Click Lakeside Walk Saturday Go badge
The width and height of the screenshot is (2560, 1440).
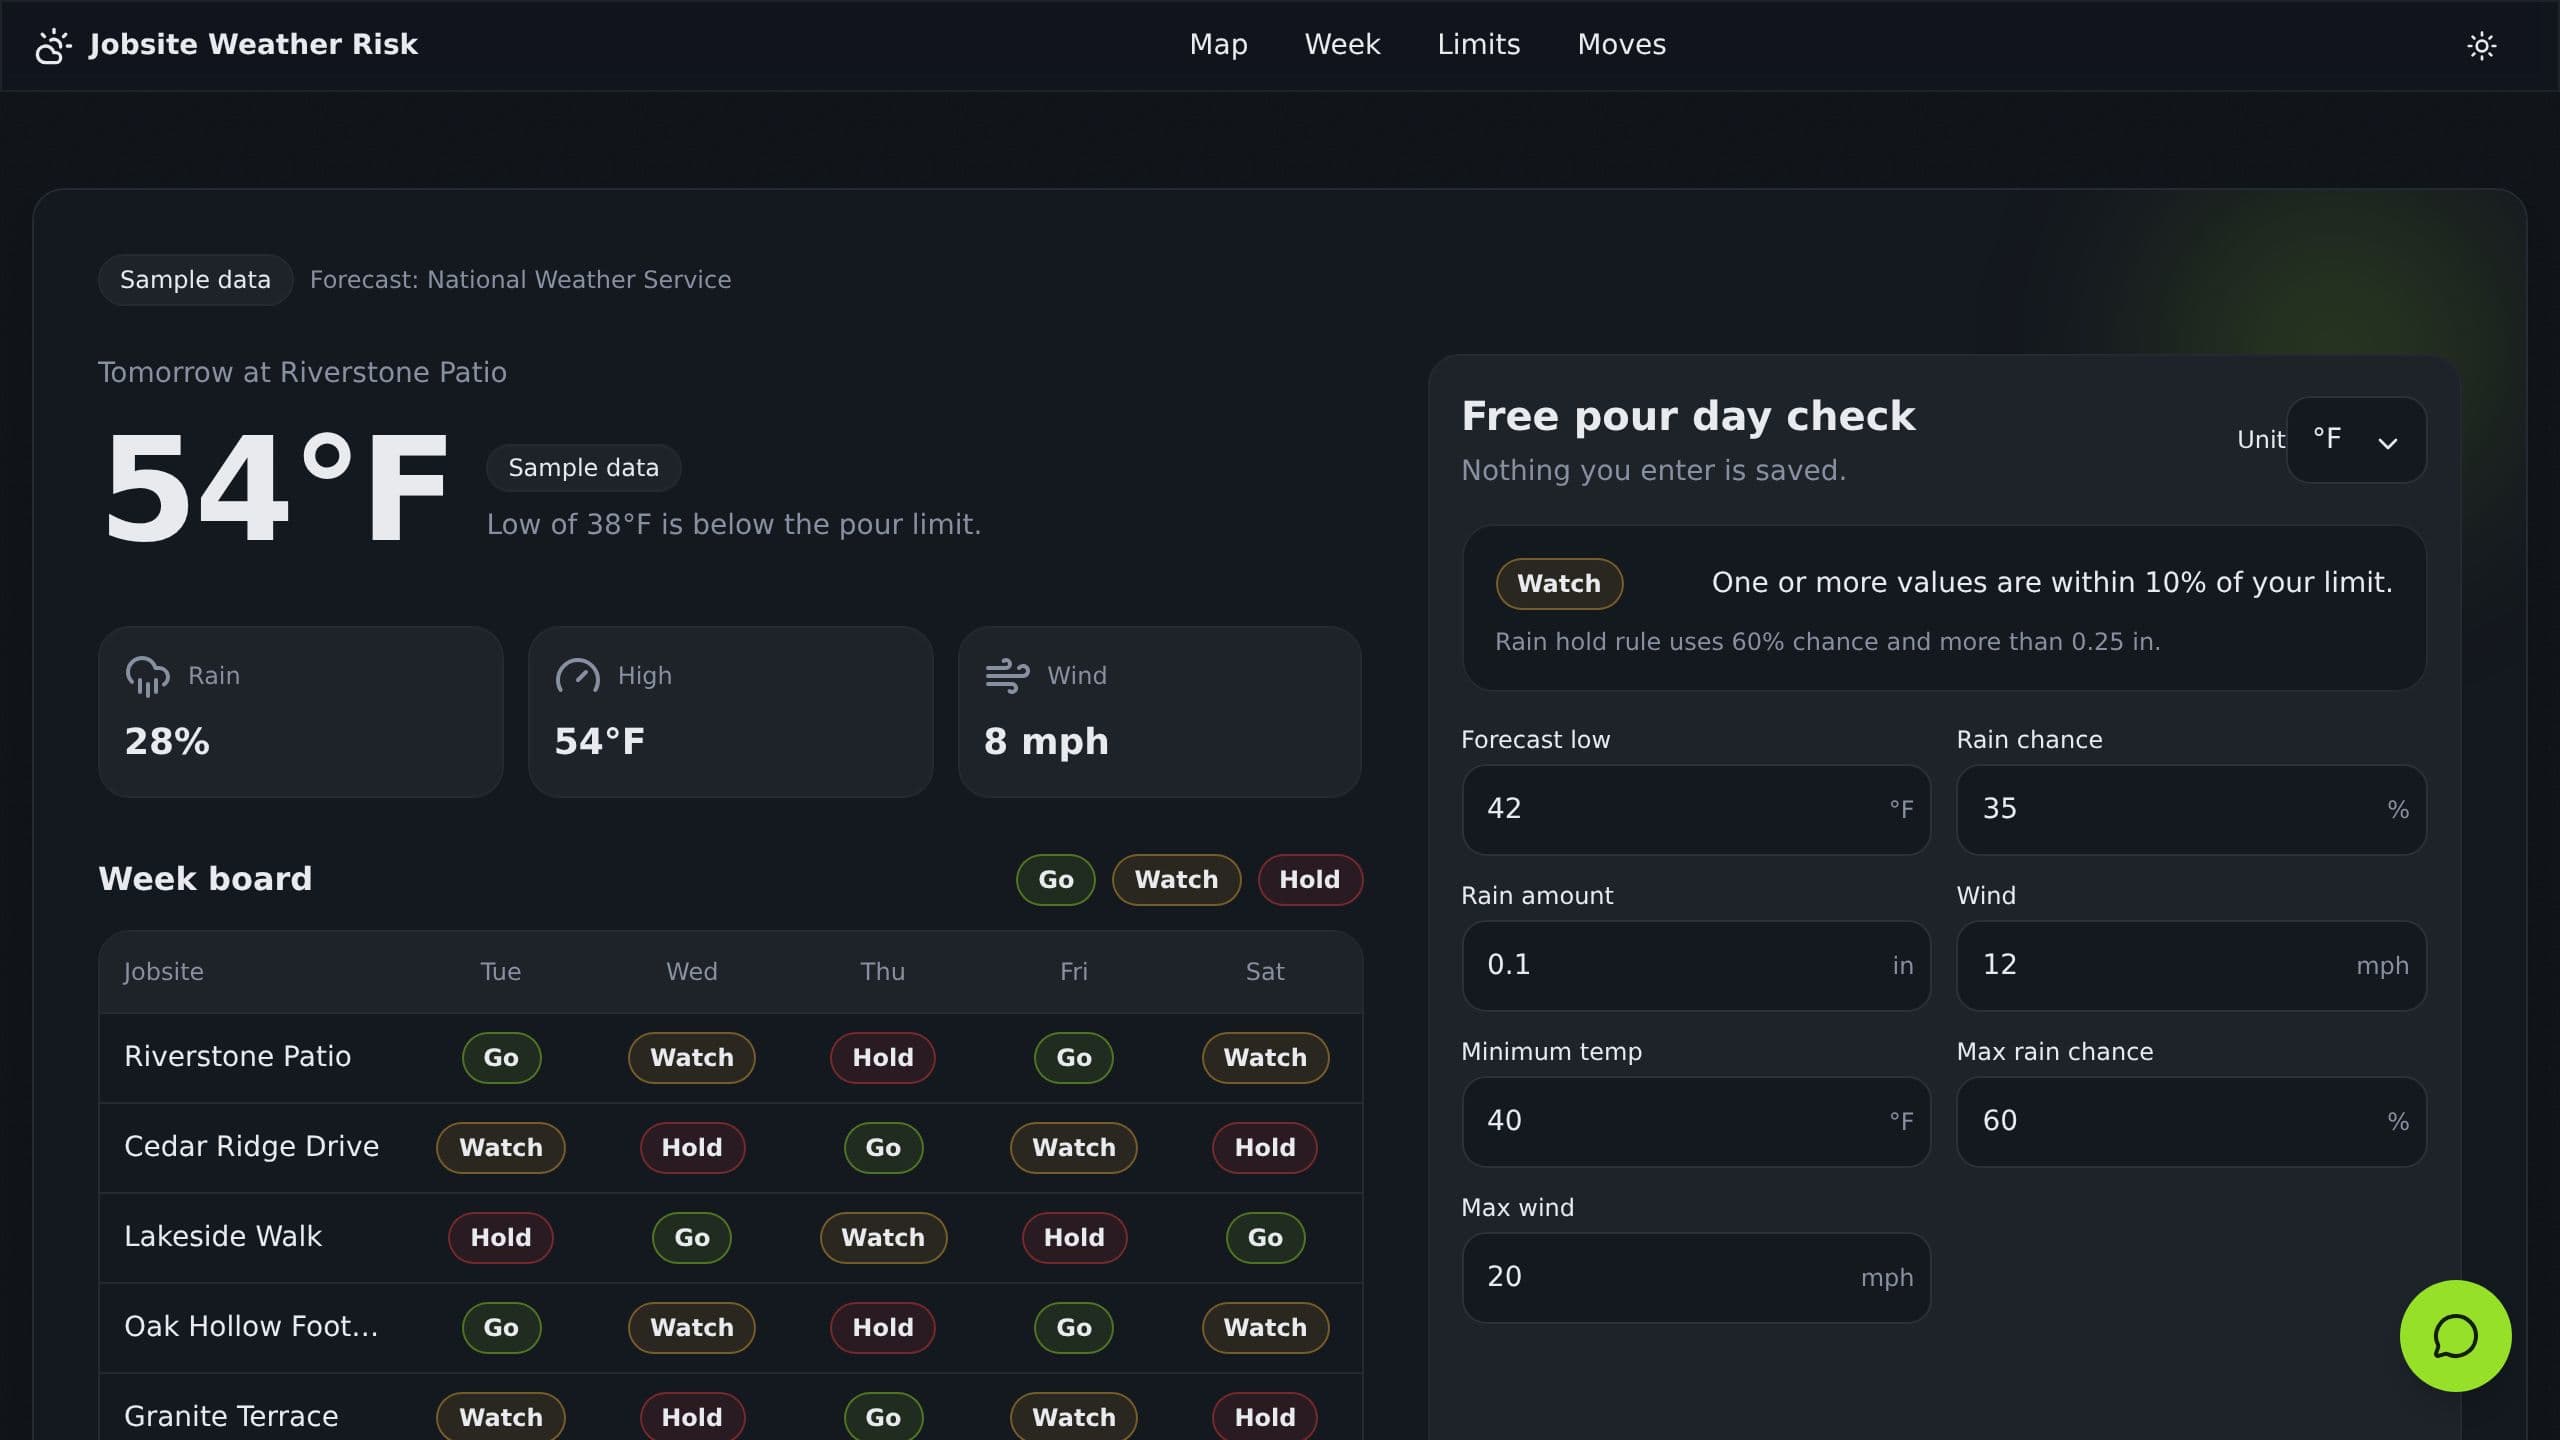click(x=1264, y=1238)
